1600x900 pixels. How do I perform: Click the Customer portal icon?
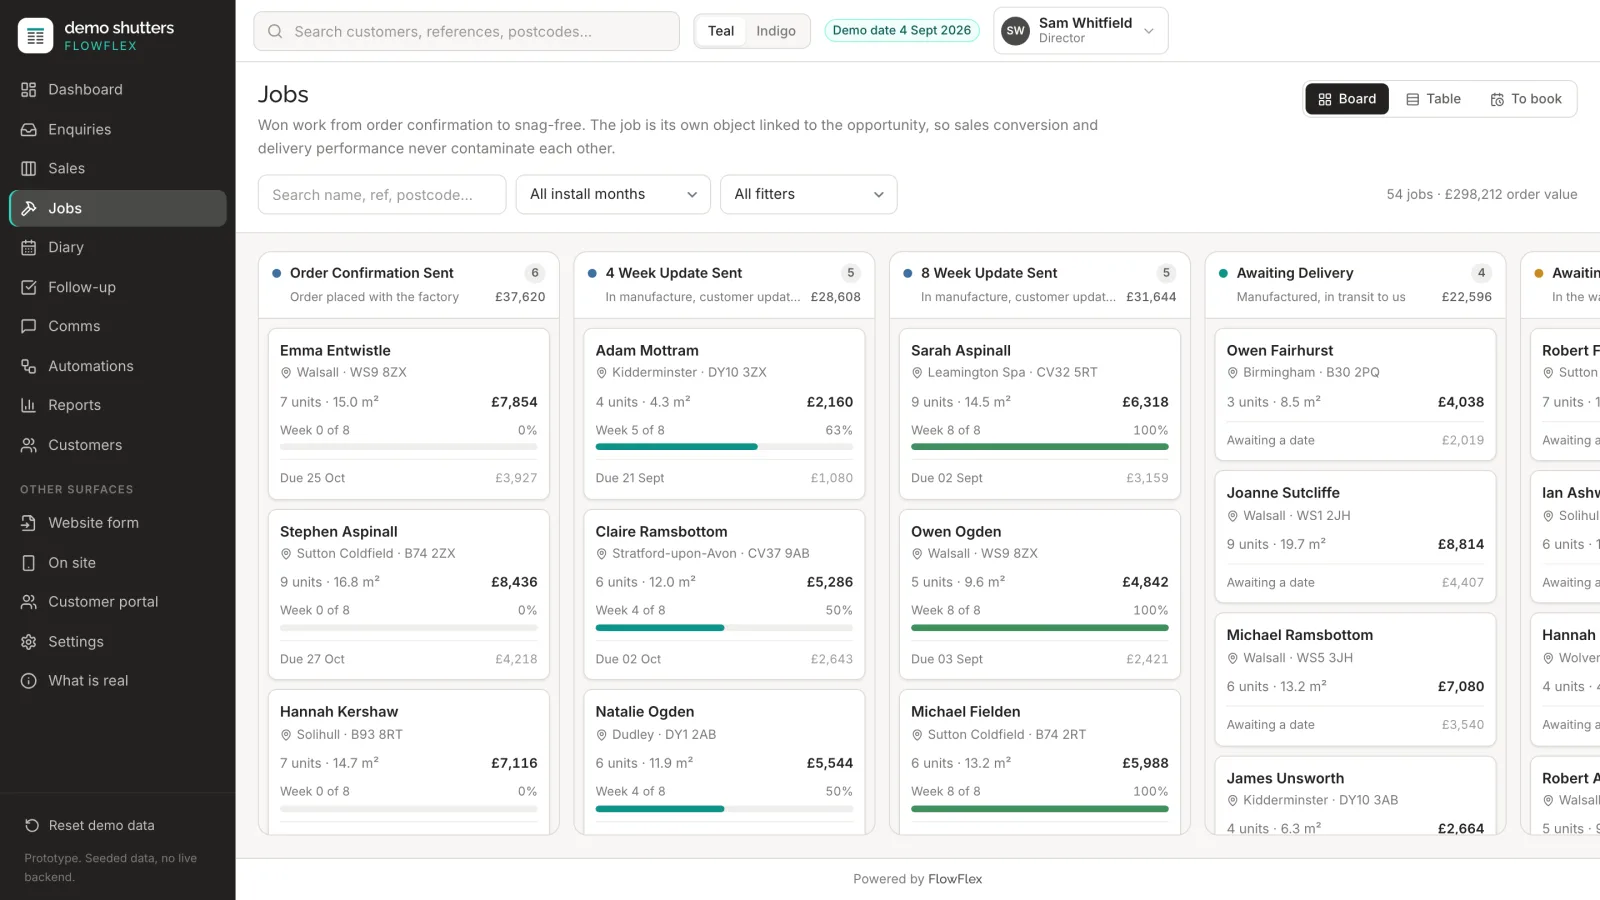coord(29,602)
